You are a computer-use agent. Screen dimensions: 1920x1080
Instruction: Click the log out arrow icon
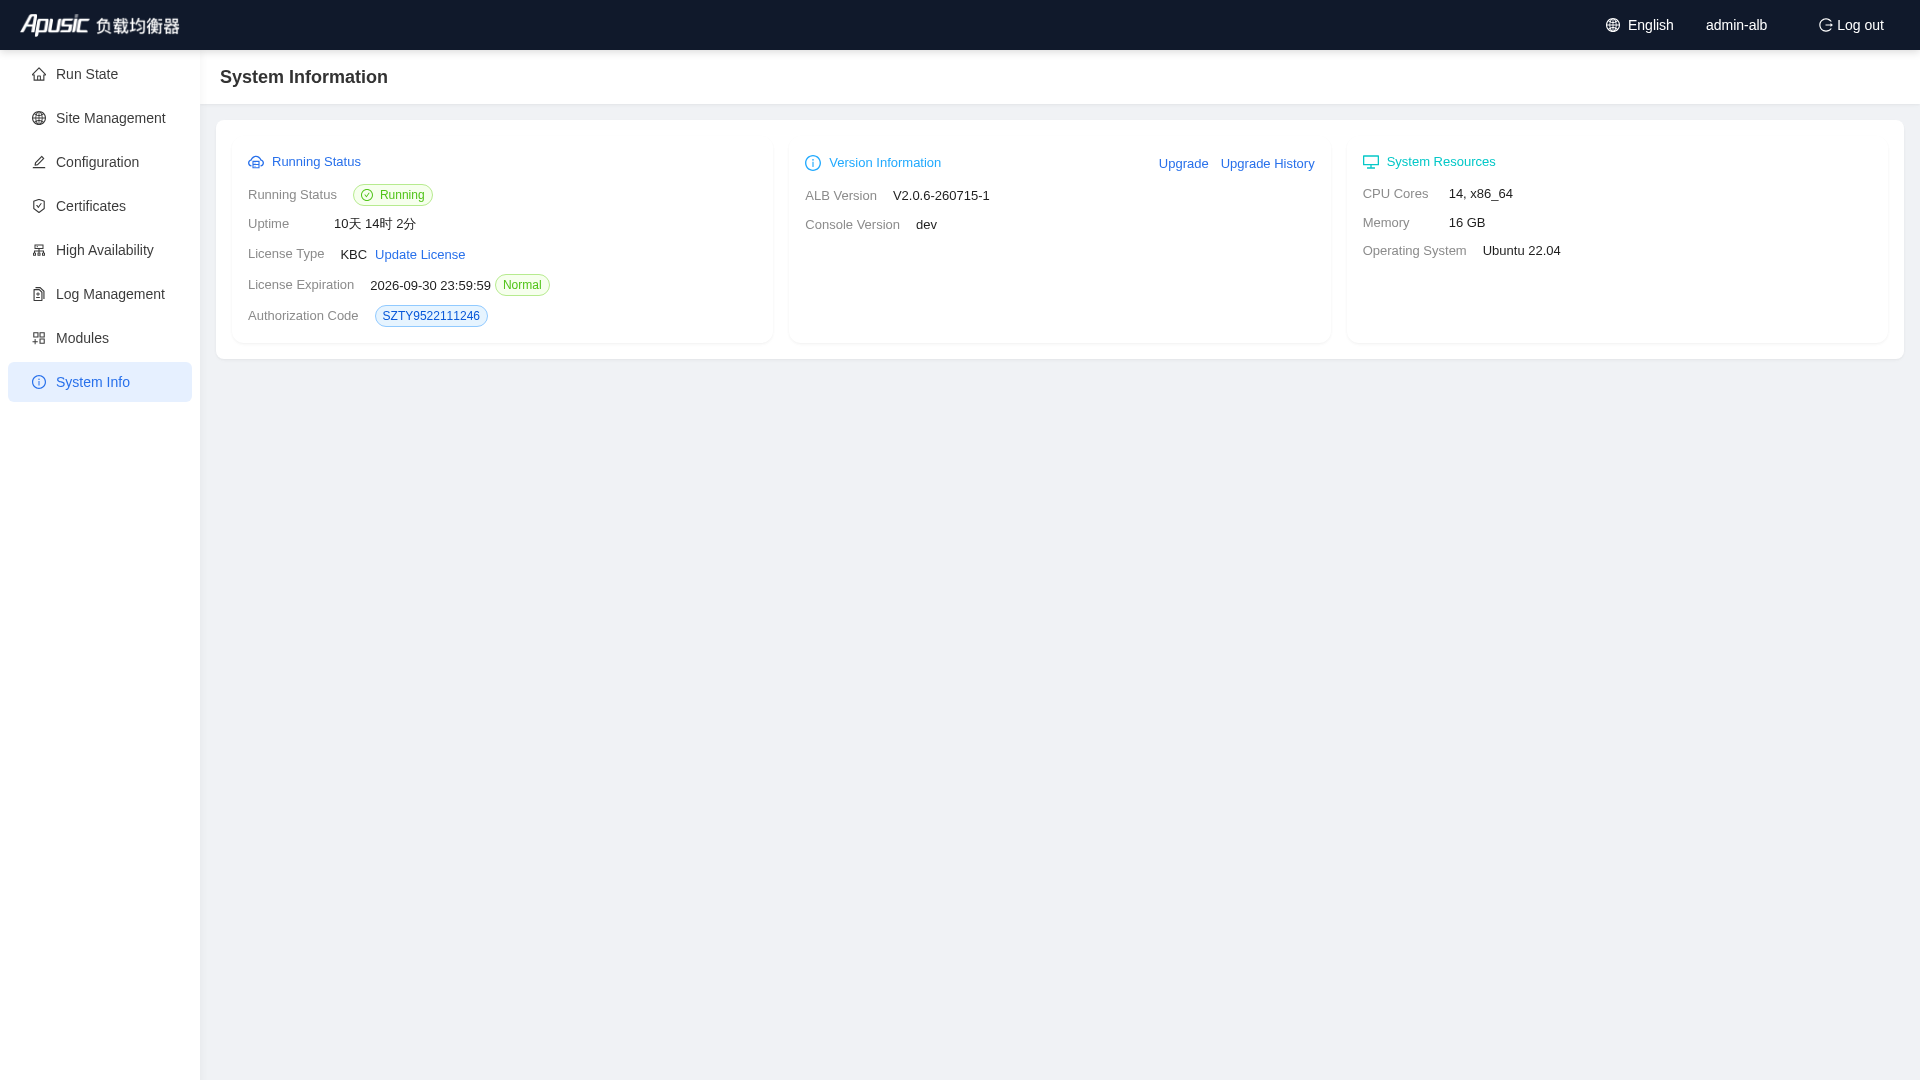click(1825, 25)
